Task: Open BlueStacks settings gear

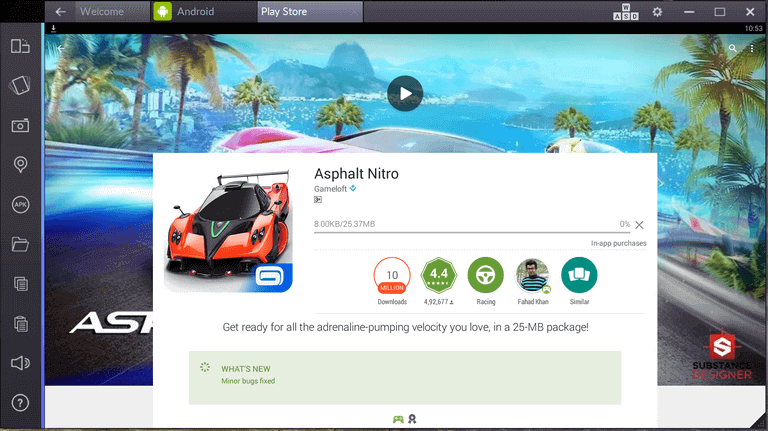Action: 657,12
